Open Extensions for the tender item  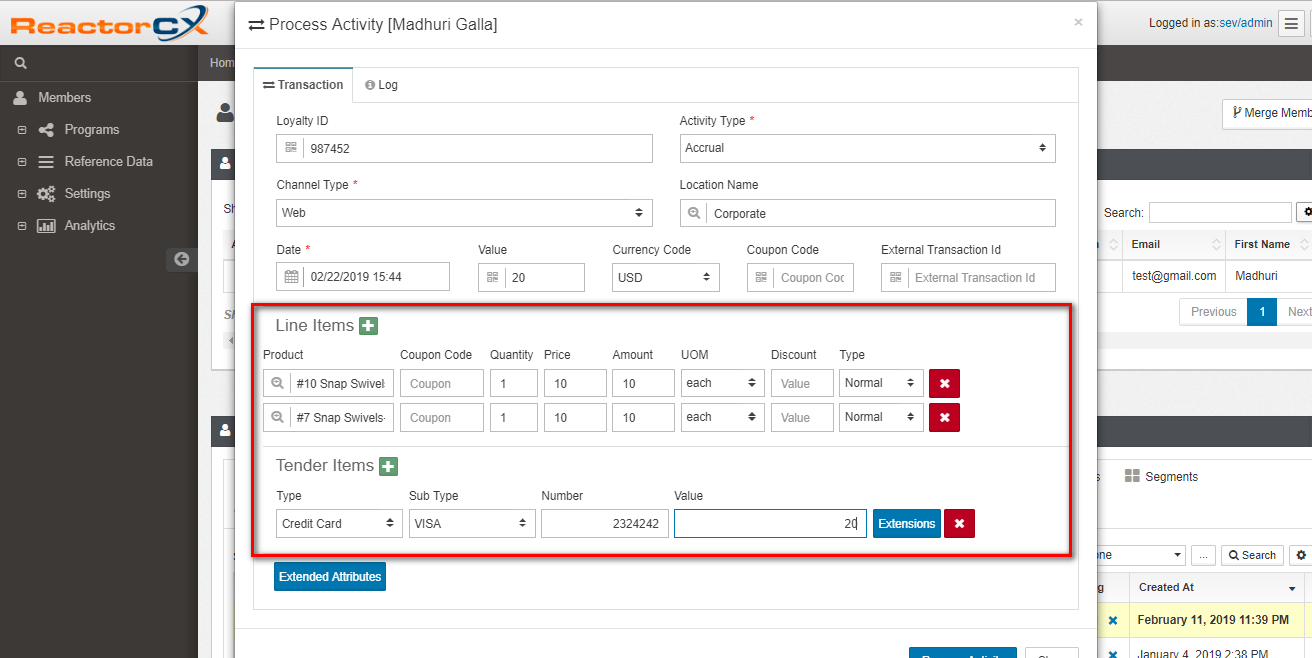pos(906,524)
